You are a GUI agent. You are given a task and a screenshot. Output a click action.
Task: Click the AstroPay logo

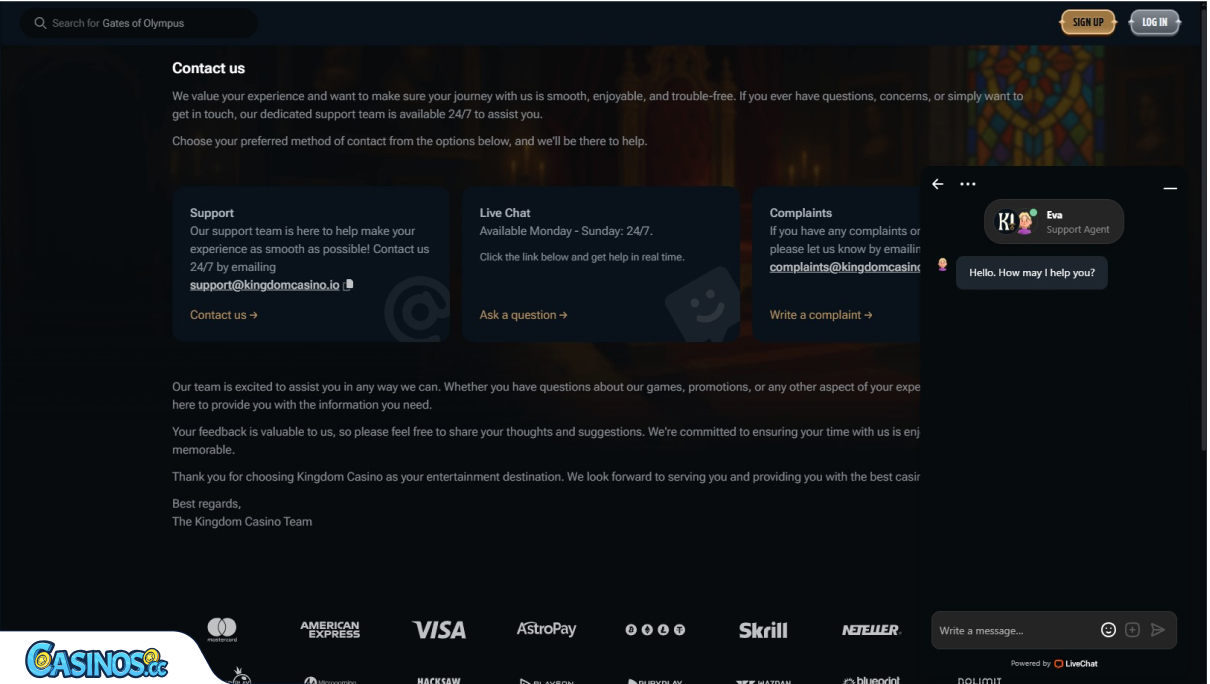click(x=547, y=629)
